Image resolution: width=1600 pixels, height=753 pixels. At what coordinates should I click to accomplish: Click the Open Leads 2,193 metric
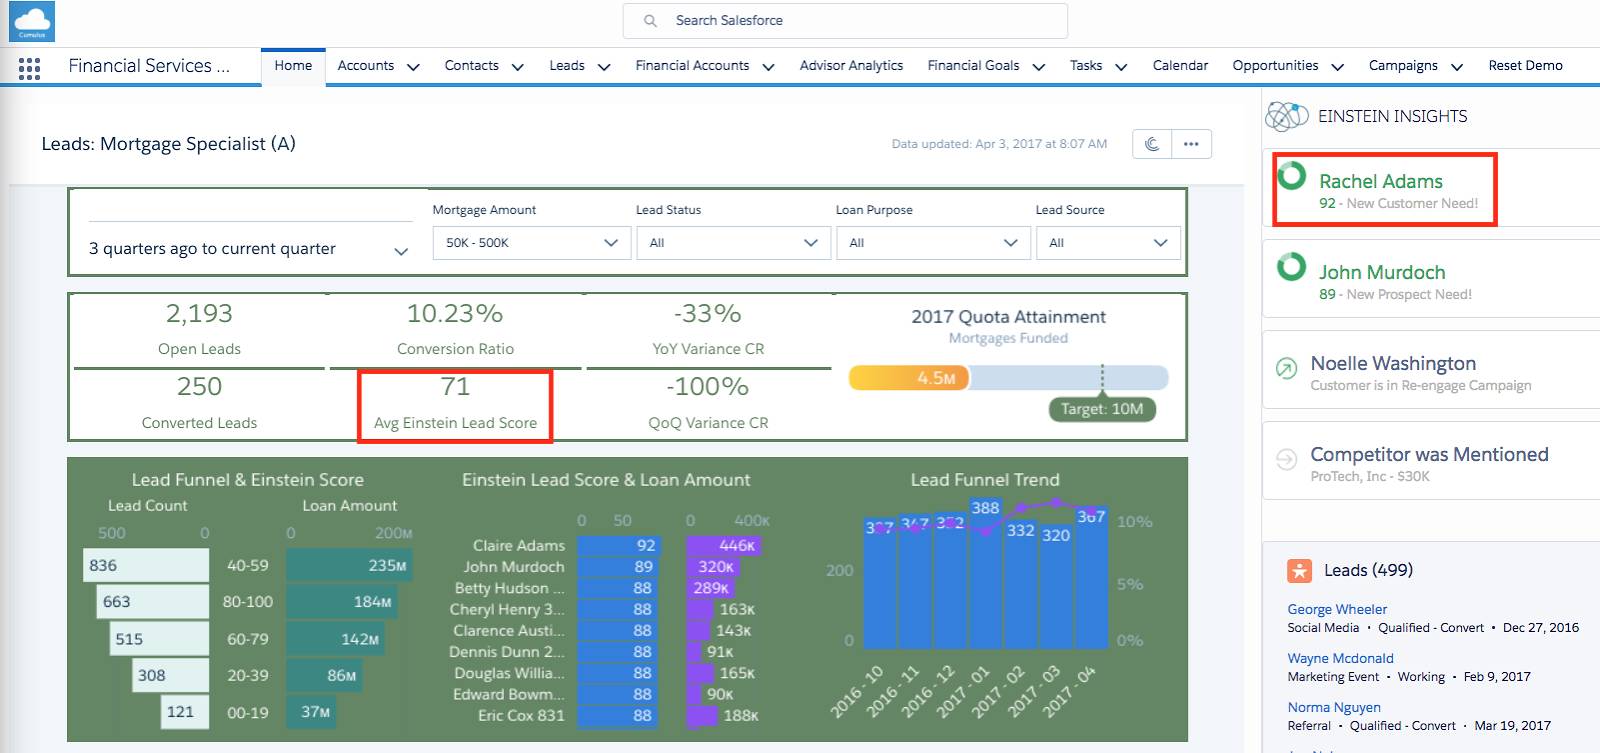(199, 329)
